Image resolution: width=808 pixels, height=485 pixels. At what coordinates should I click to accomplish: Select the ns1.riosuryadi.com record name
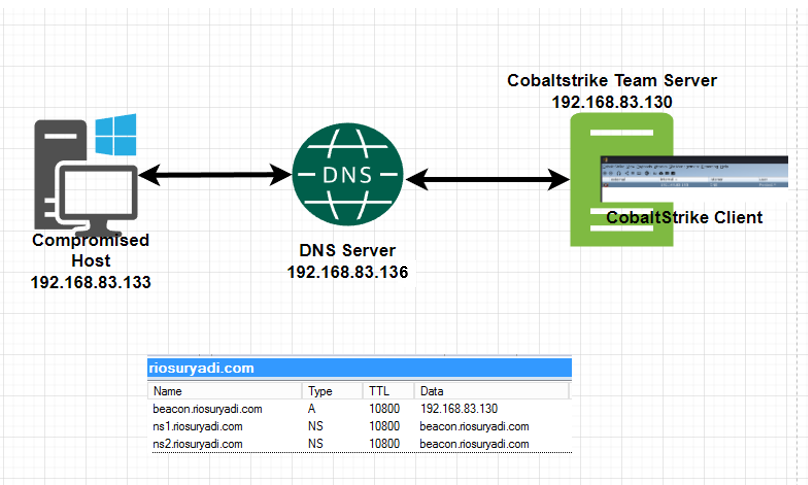pos(196,426)
